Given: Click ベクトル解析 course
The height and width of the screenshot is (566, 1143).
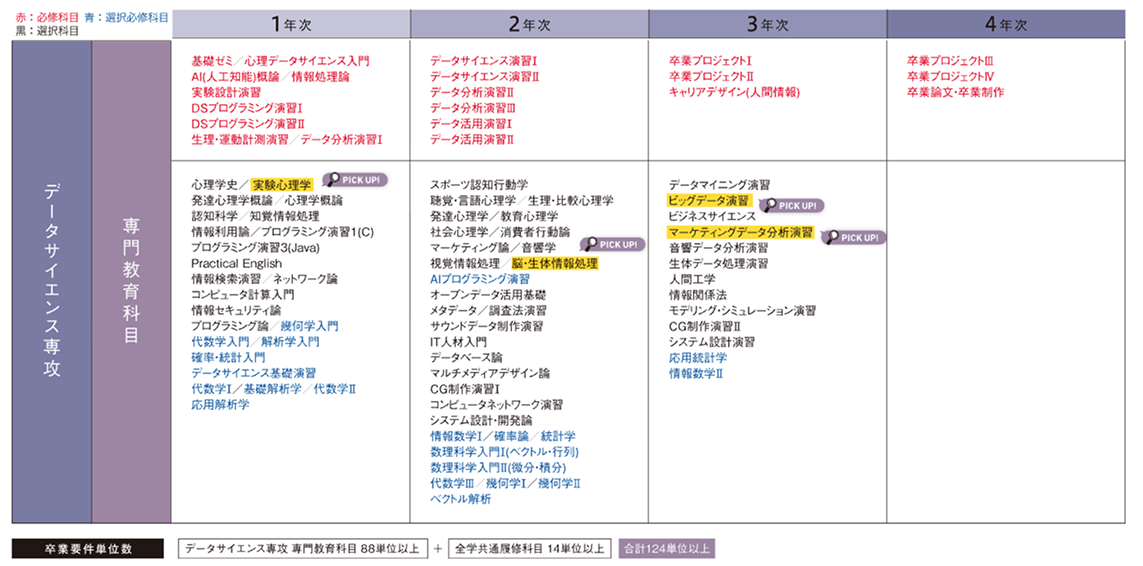Looking at the screenshot, I should tap(460, 498).
